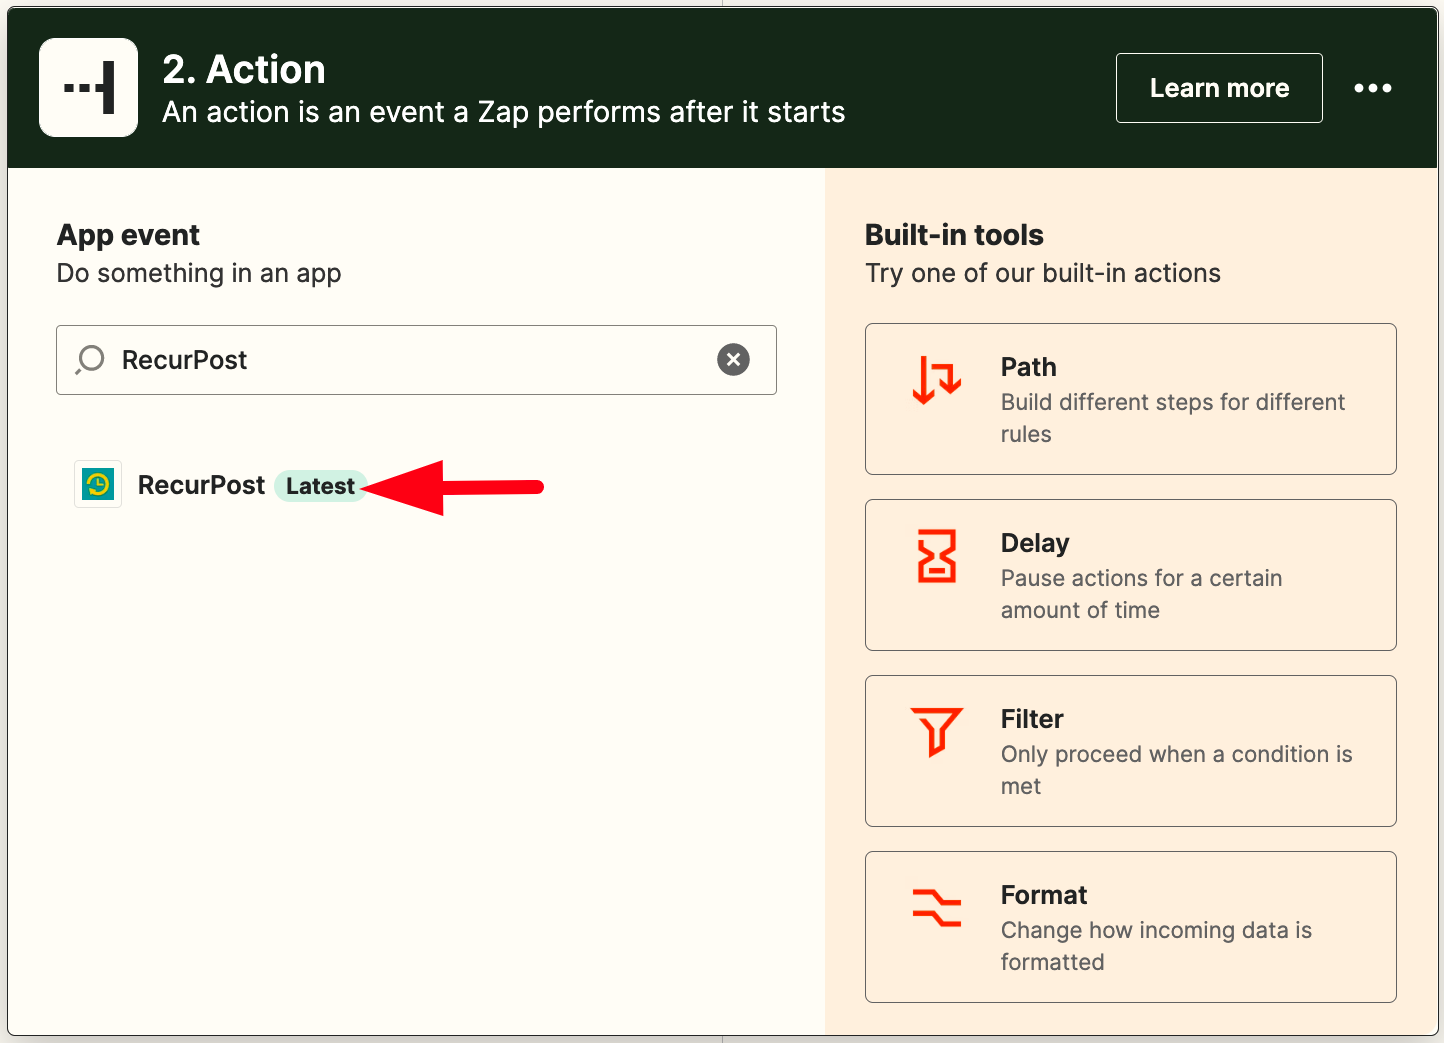Select the RecurPost app result name

pyautogui.click(x=201, y=485)
